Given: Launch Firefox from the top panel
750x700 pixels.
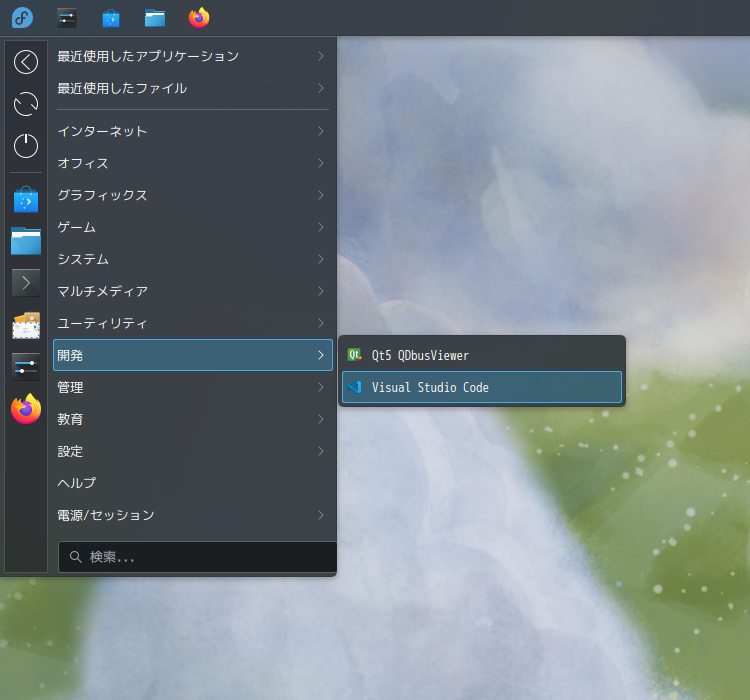Looking at the screenshot, I should [x=199, y=18].
